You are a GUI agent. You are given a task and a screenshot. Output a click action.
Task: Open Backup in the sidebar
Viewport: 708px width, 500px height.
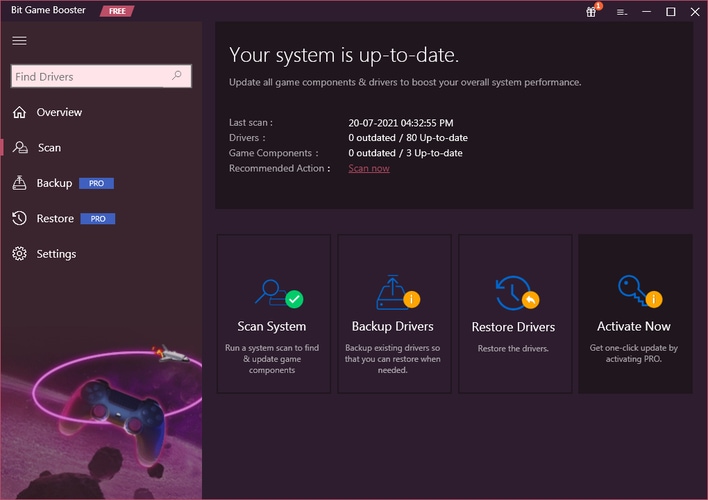click(54, 183)
